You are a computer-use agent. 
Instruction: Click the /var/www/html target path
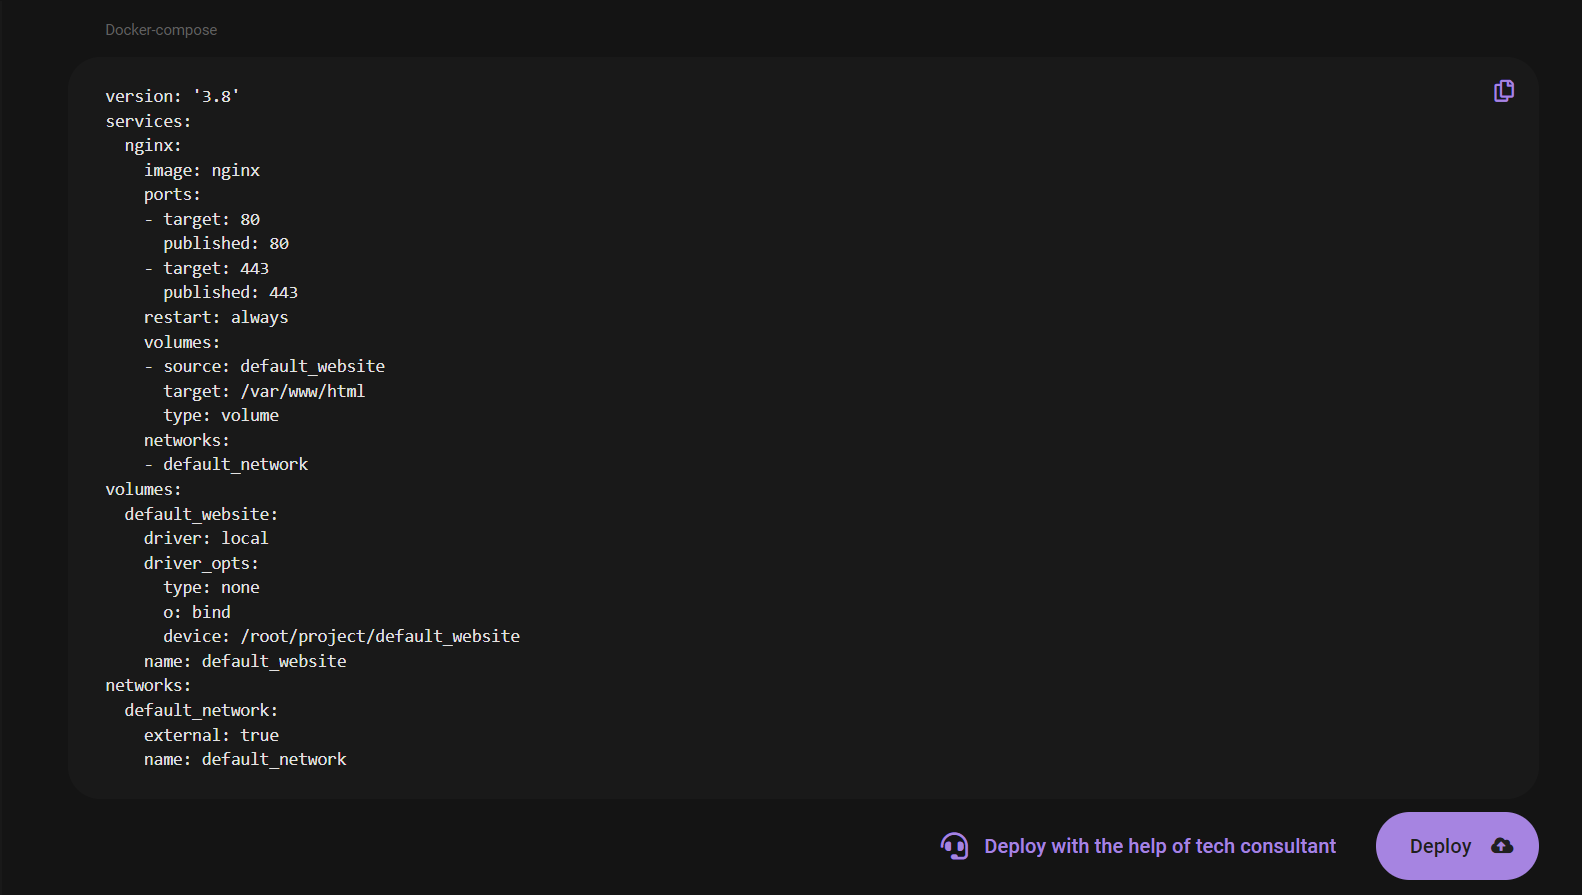(302, 391)
